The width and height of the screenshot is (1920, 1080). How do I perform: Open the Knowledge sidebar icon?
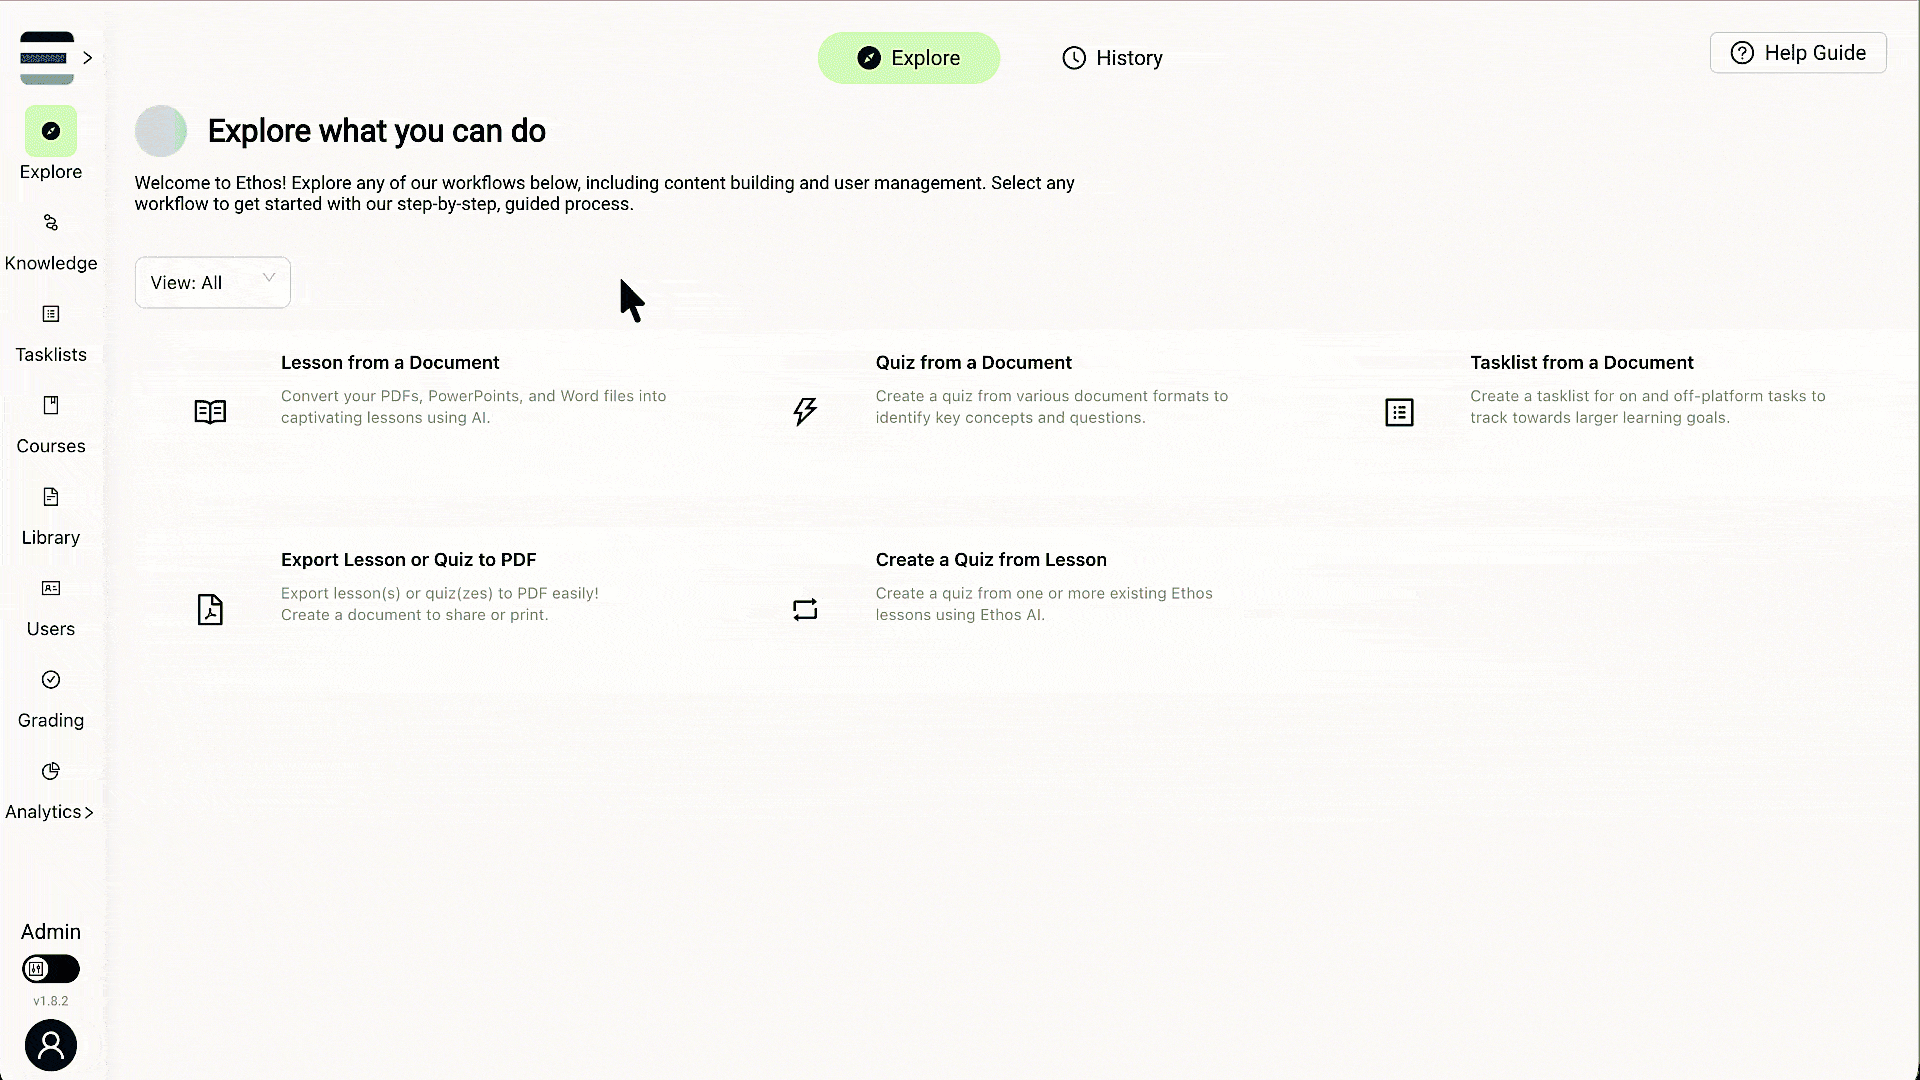coord(51,222)
